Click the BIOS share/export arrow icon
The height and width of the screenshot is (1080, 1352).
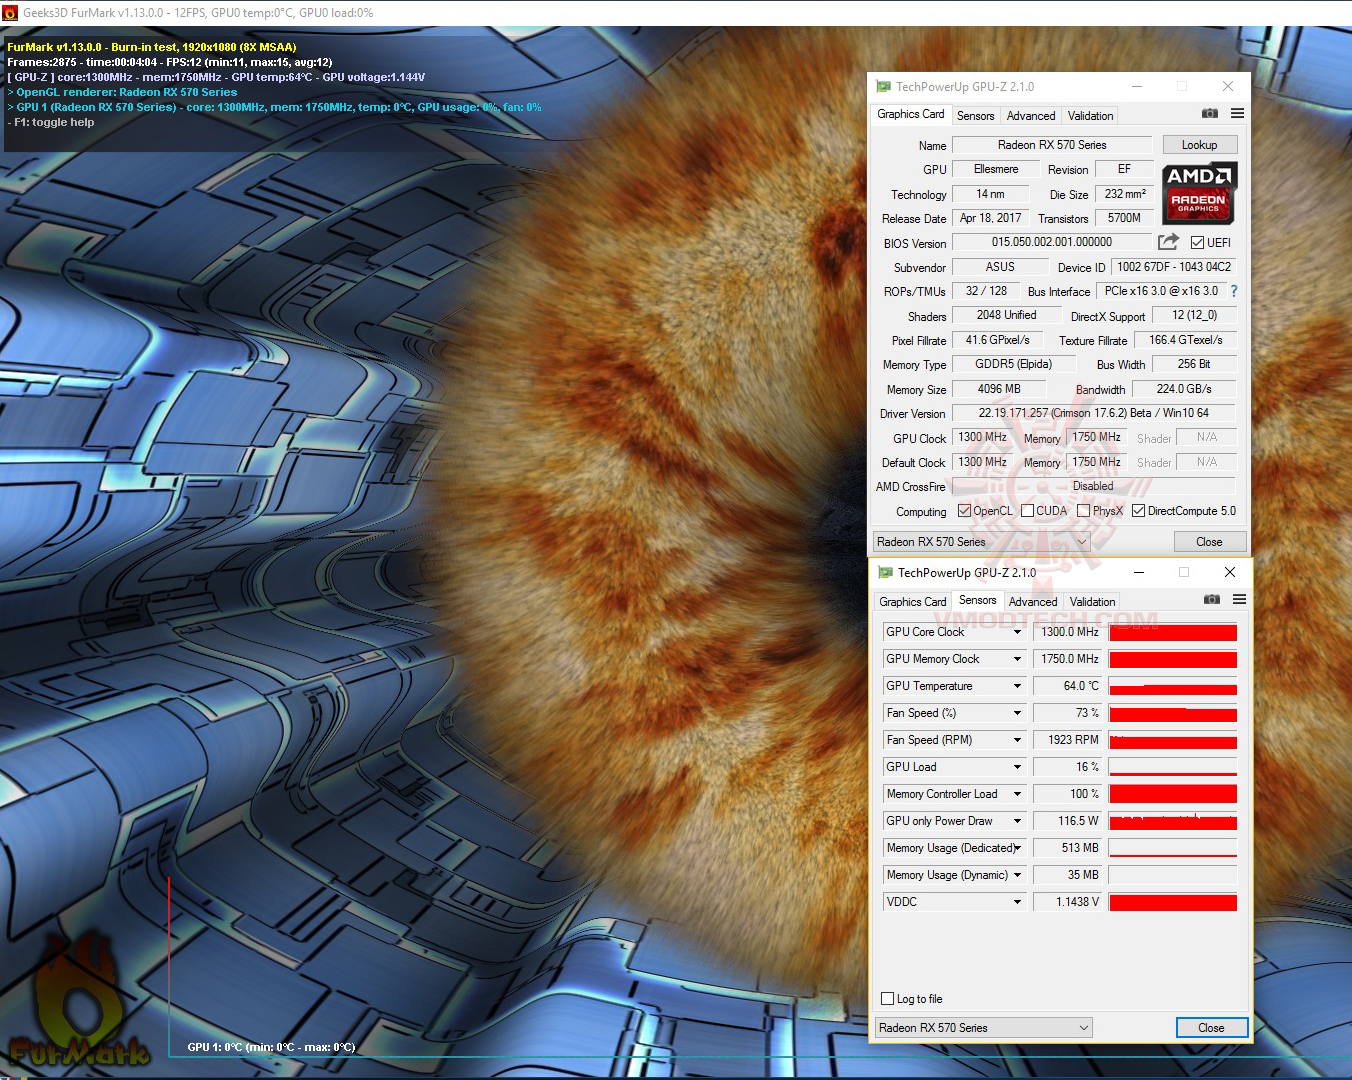point(1168,242)
